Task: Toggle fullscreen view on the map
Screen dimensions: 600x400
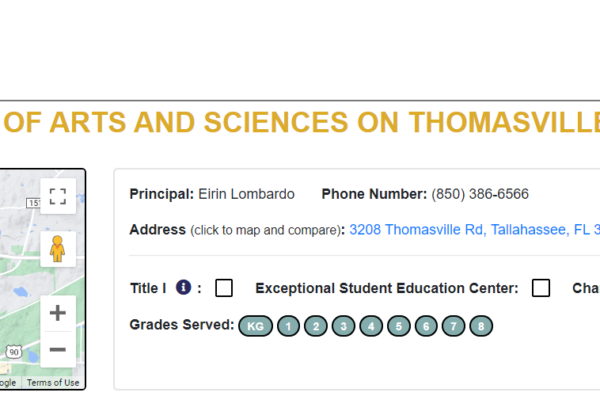Action: coord(58,196)
